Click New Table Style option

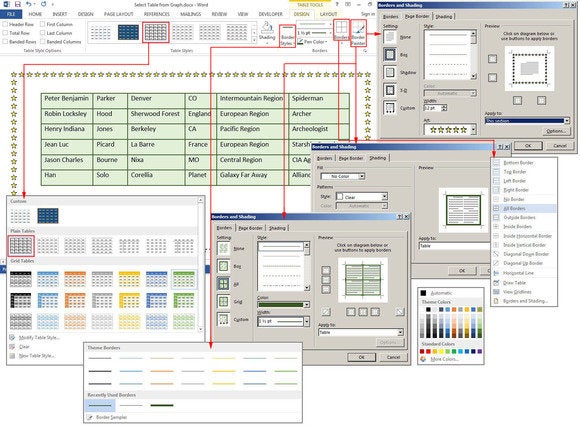pos(36,356)
